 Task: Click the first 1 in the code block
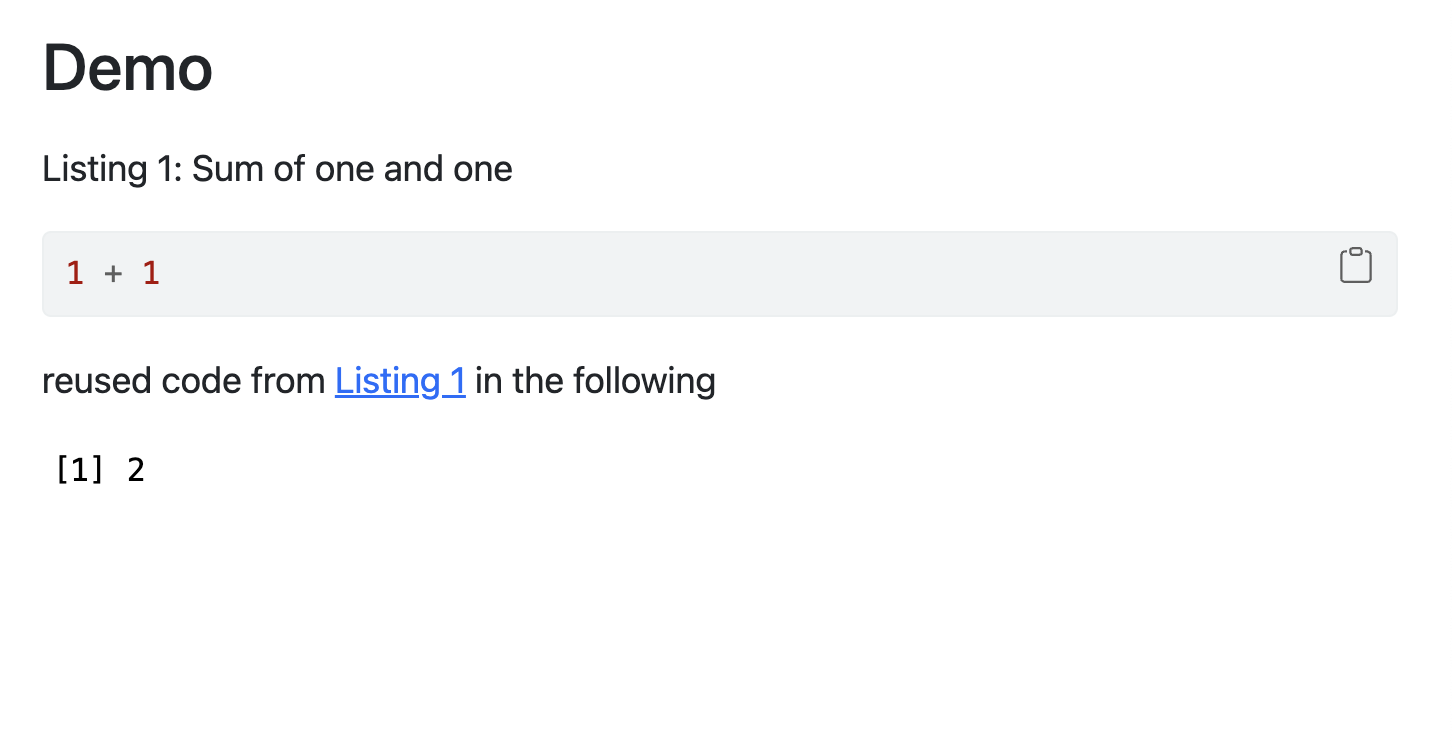click(x=75, y=273)
